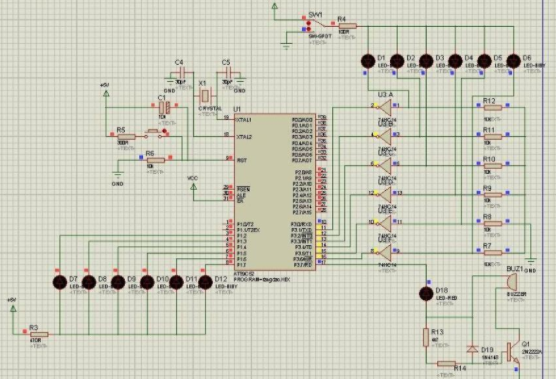556x379 pixels.
Task: Click the VDD power terminal
Action: click(x=193, y=185)
